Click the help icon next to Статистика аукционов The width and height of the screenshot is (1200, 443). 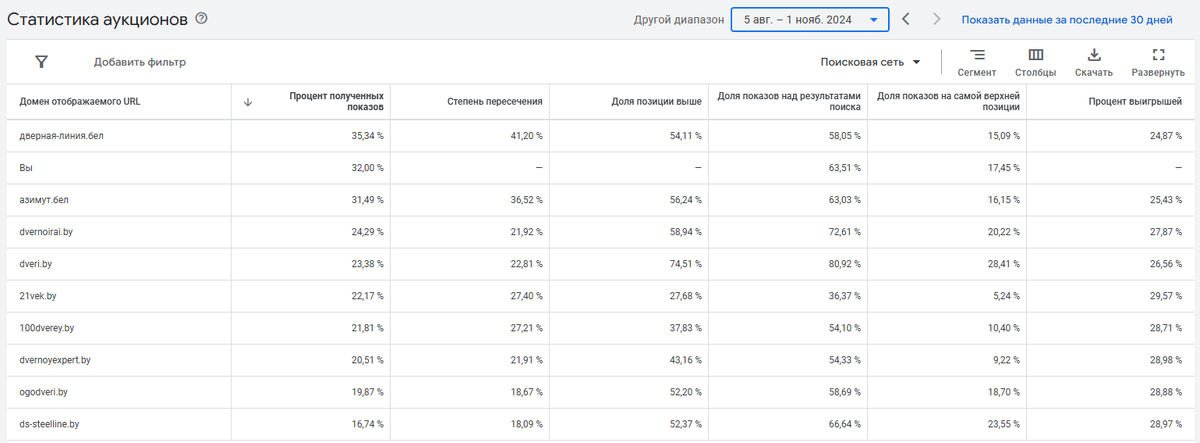coord(202,18)
